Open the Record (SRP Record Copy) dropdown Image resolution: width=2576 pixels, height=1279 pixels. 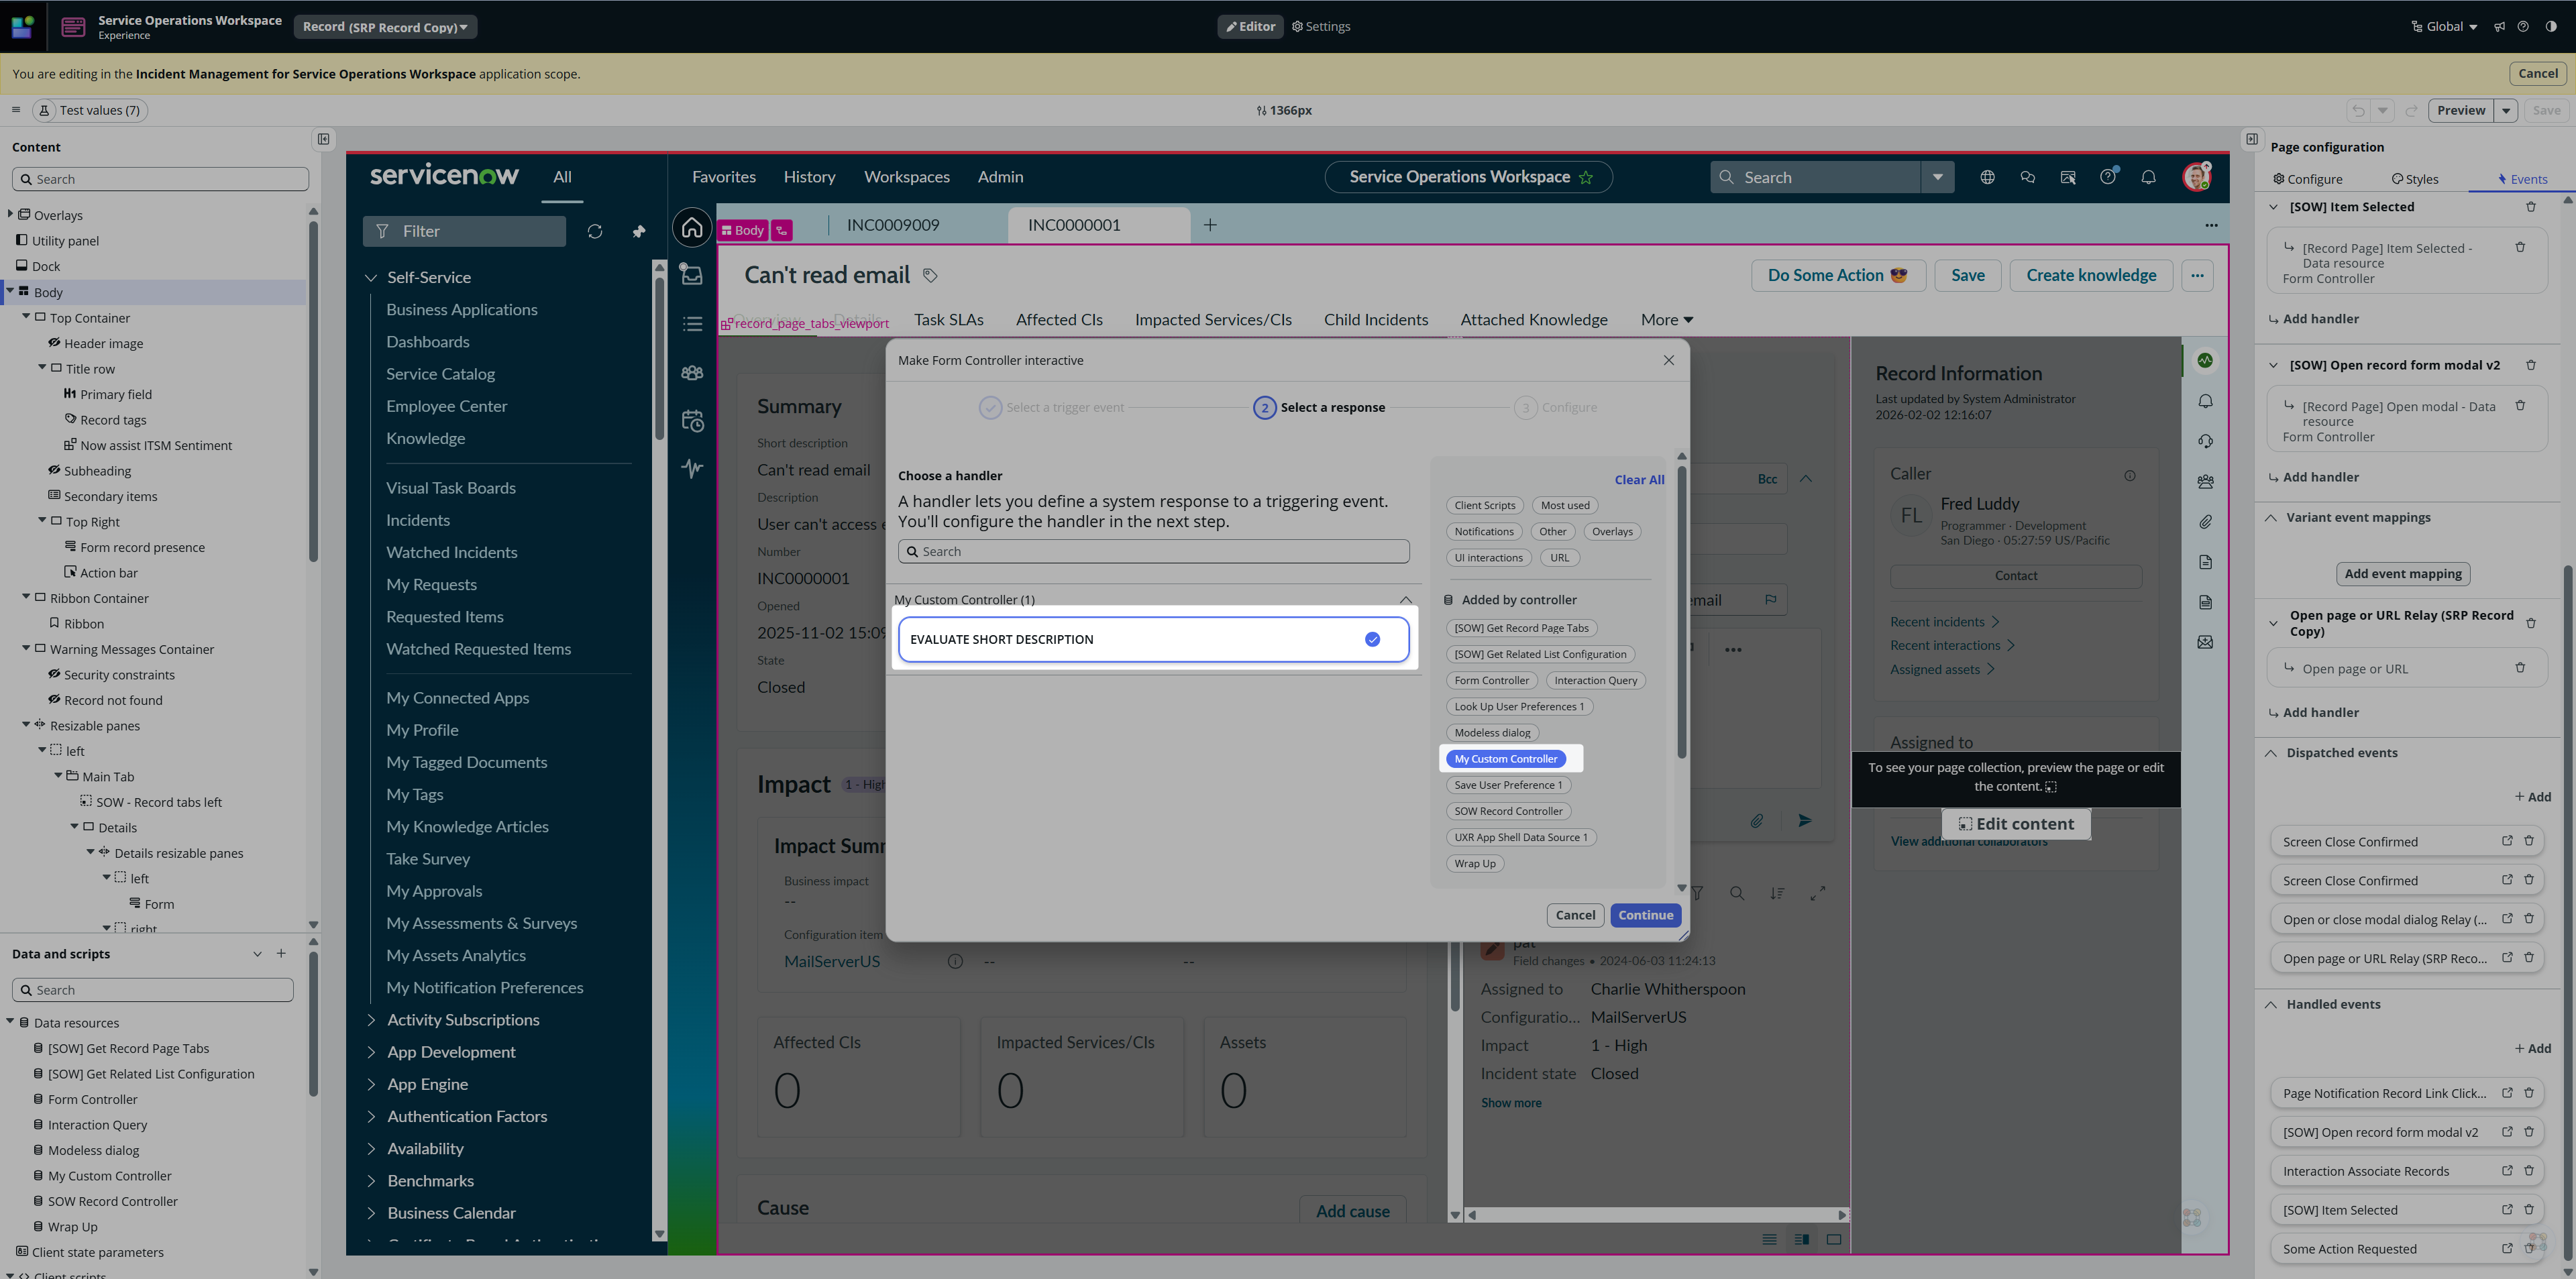(x=385, y=27)
